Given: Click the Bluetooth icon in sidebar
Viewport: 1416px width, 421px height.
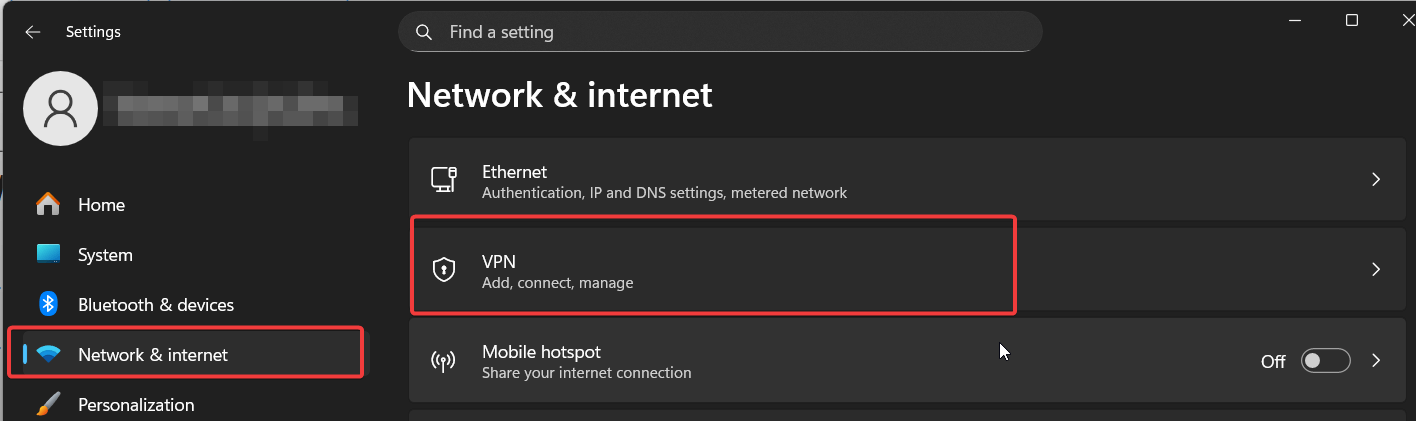Looking at the screenshot, I should 48,304.
